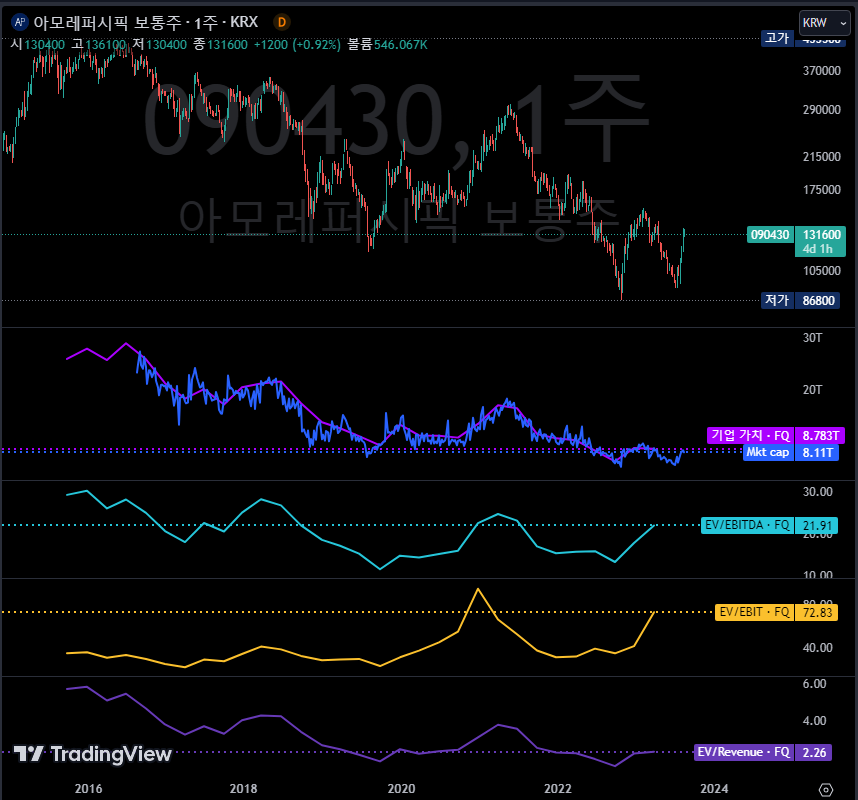Select the EV/EBIT · FQ label
Image resolution: width=858 pixels, height=800 pixels.
tap(754, 612)
